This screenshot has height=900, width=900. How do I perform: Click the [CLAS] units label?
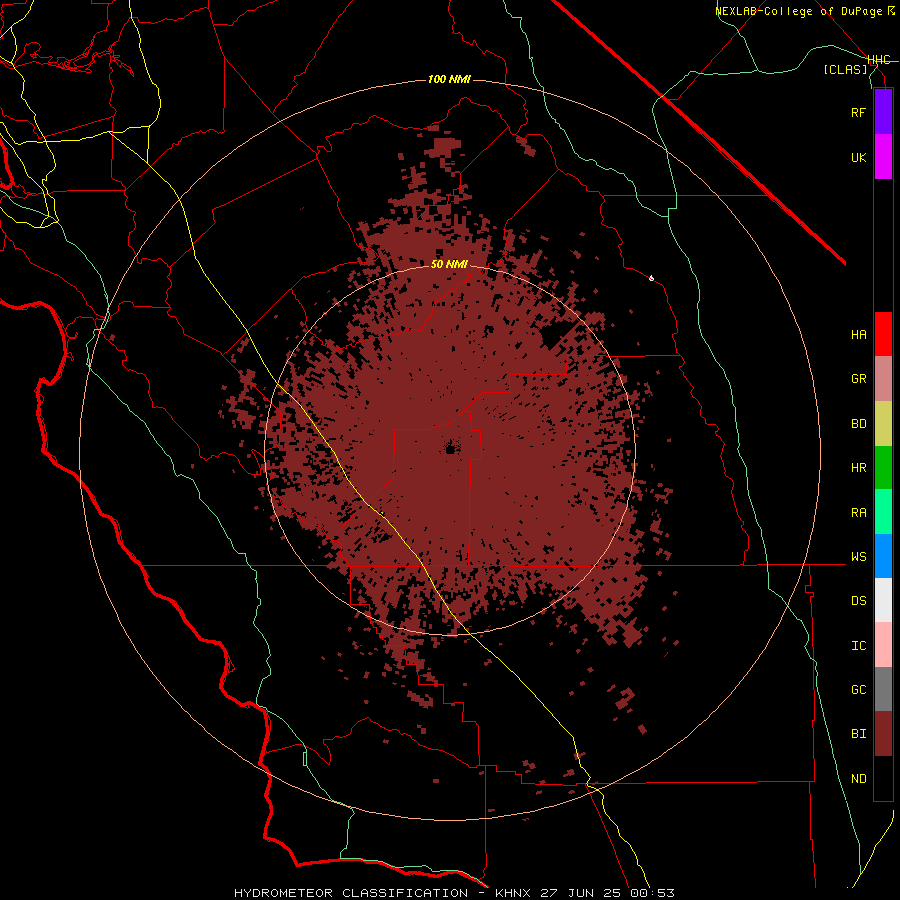845,69
